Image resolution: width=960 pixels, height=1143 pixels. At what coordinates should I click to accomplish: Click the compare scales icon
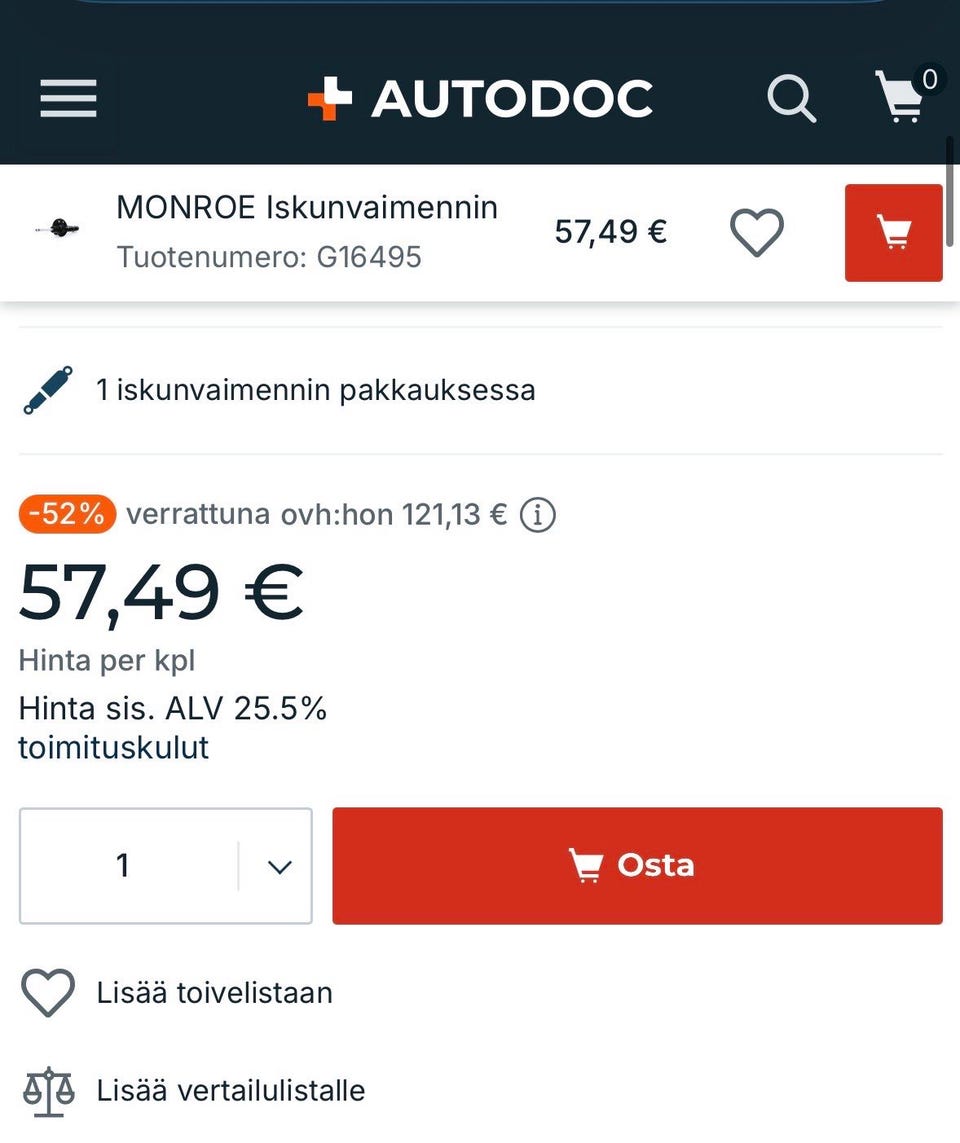48,1090
